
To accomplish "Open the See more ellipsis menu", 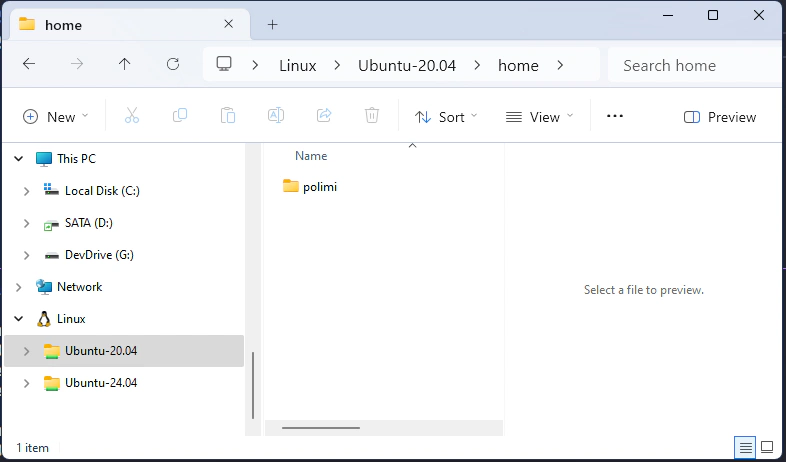I will (x=615, y=117).
